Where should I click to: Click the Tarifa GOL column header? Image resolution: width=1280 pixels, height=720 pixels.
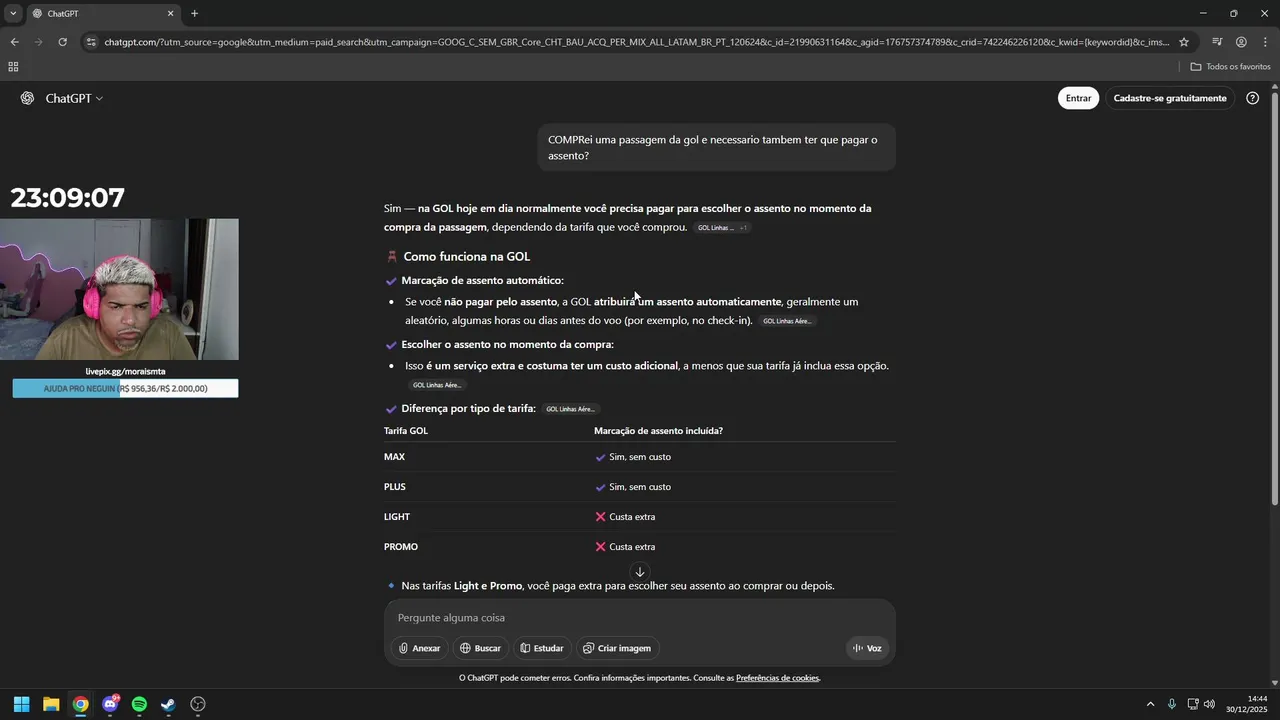click(x=406, y=431)
